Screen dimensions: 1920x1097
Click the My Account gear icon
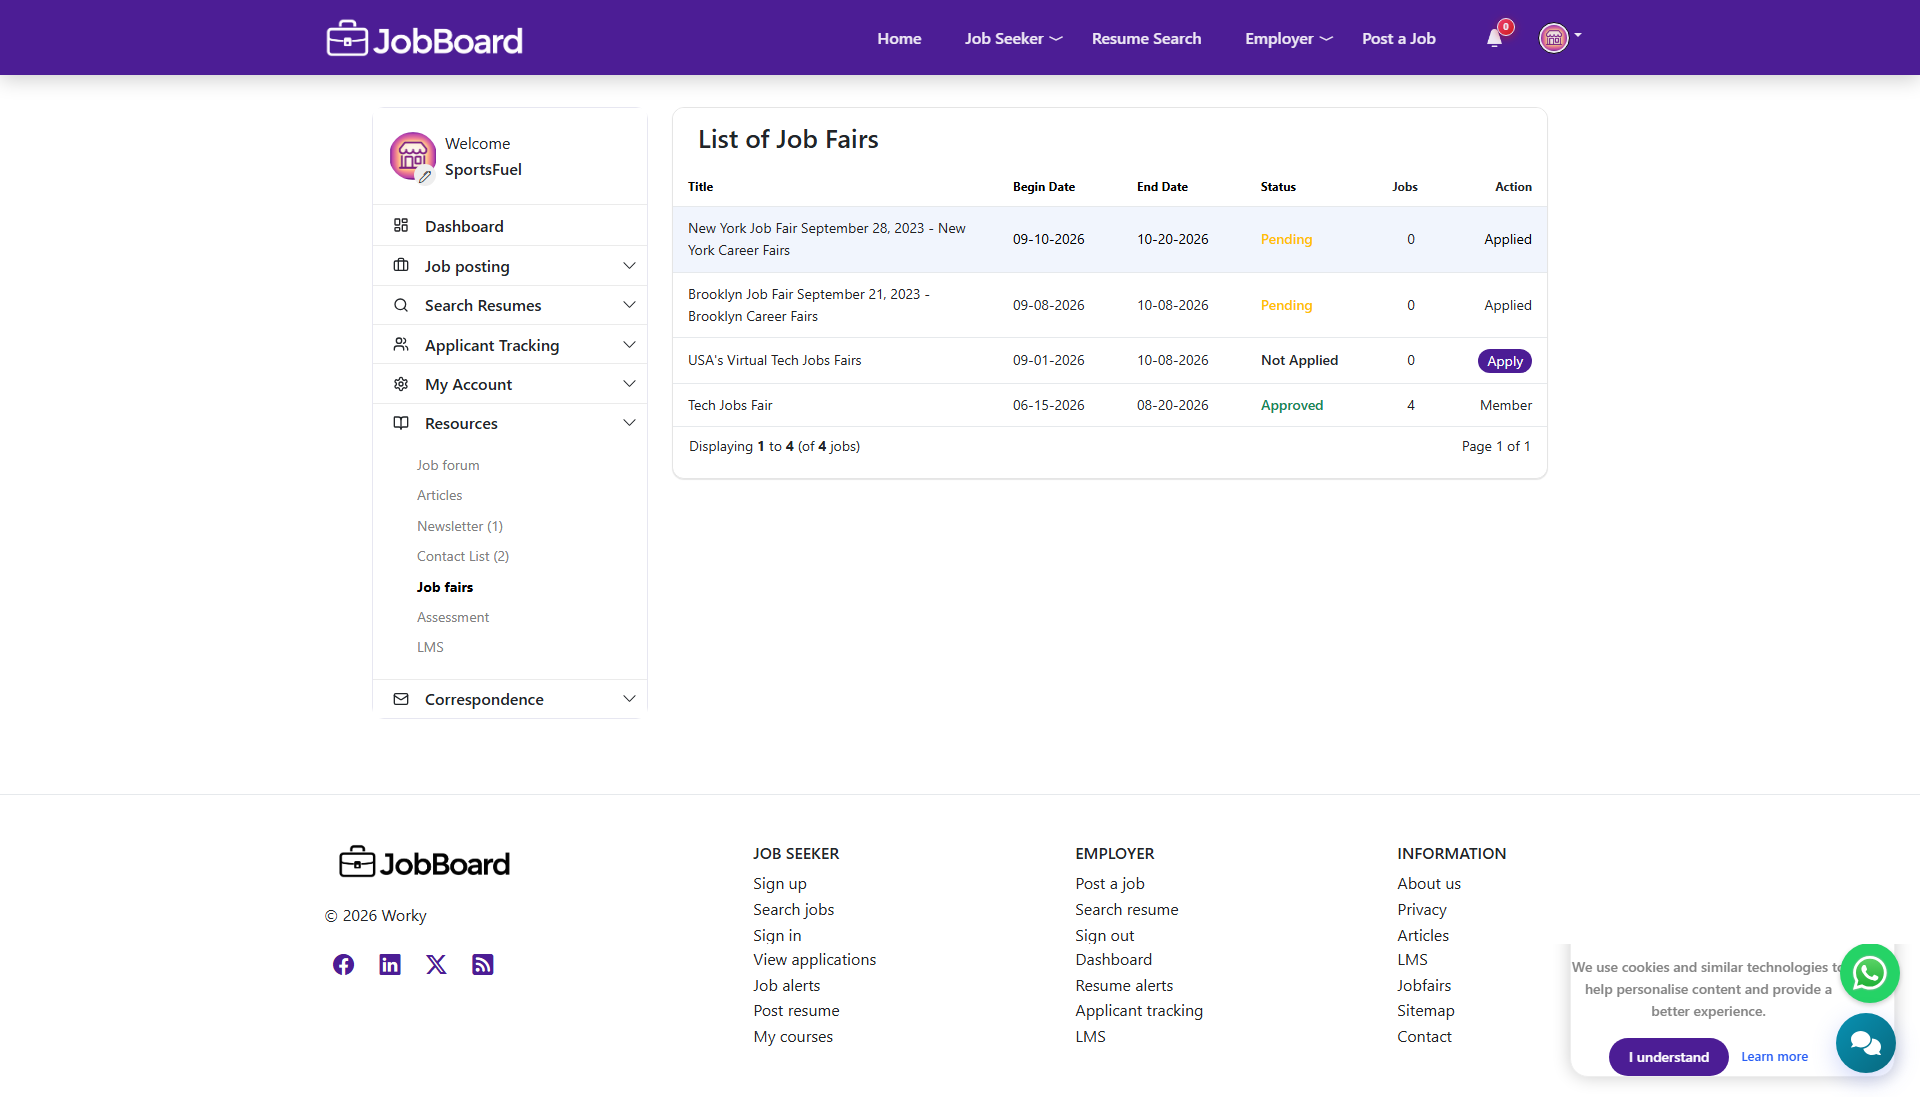pyautogui.click(x=401, y=384)
